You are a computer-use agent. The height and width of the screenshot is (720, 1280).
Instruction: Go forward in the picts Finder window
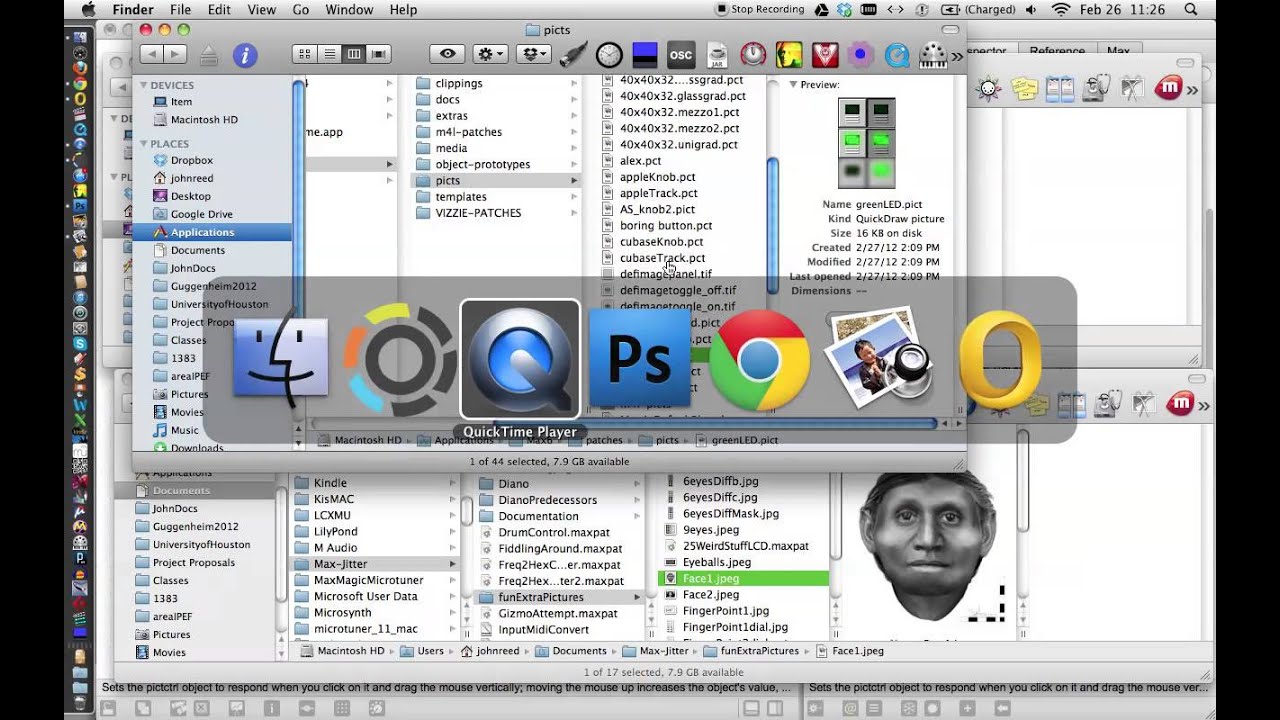pos(176,54)
